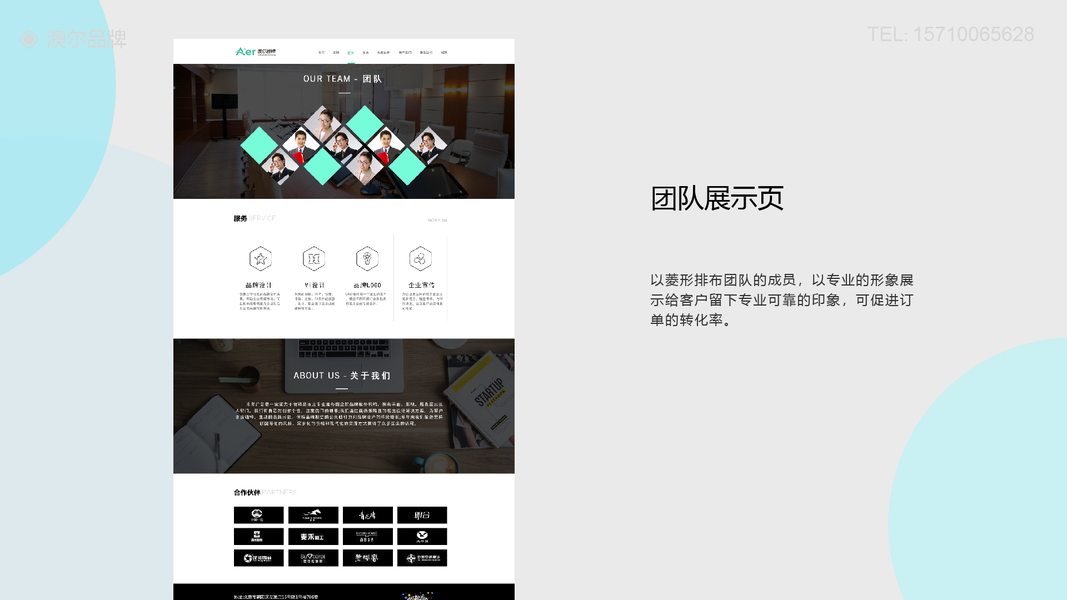The height and width of the screenshot is (600, 1067).
Task: Open the 品牌LOGO service title
Action: click(367, 285)
